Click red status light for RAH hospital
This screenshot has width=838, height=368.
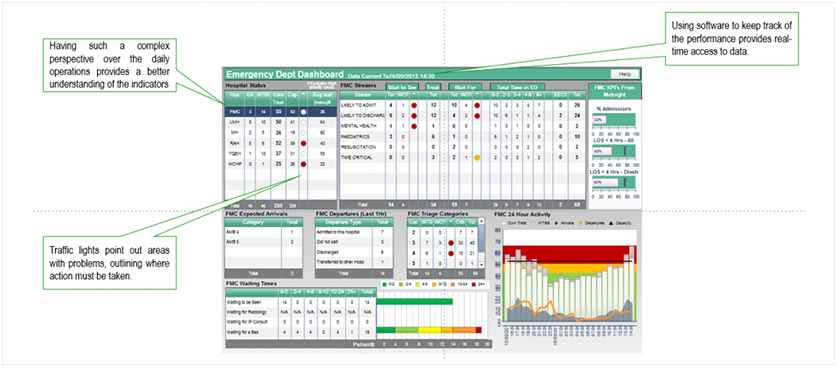[x=304, y=144]
